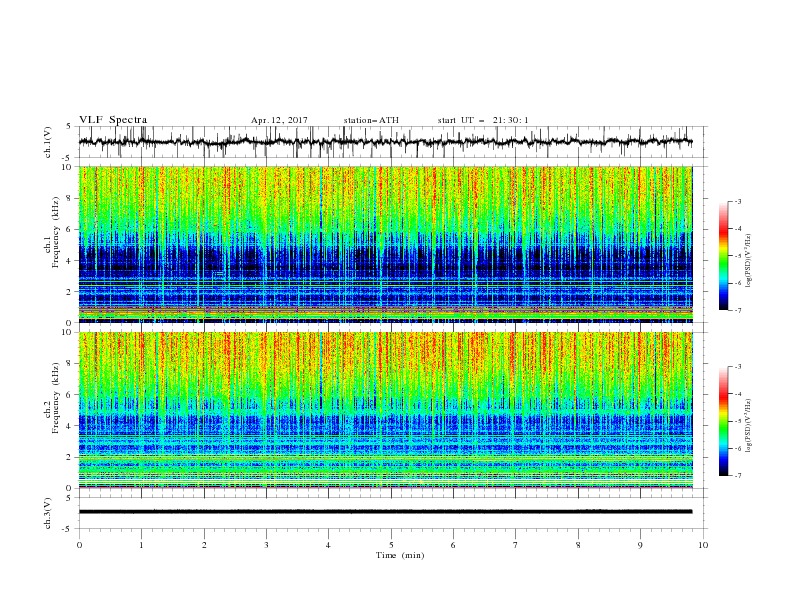792x612 pixels.
Task: Click the "-3" label on ch.1 colorbar
Action: click(x=737, y=201)
